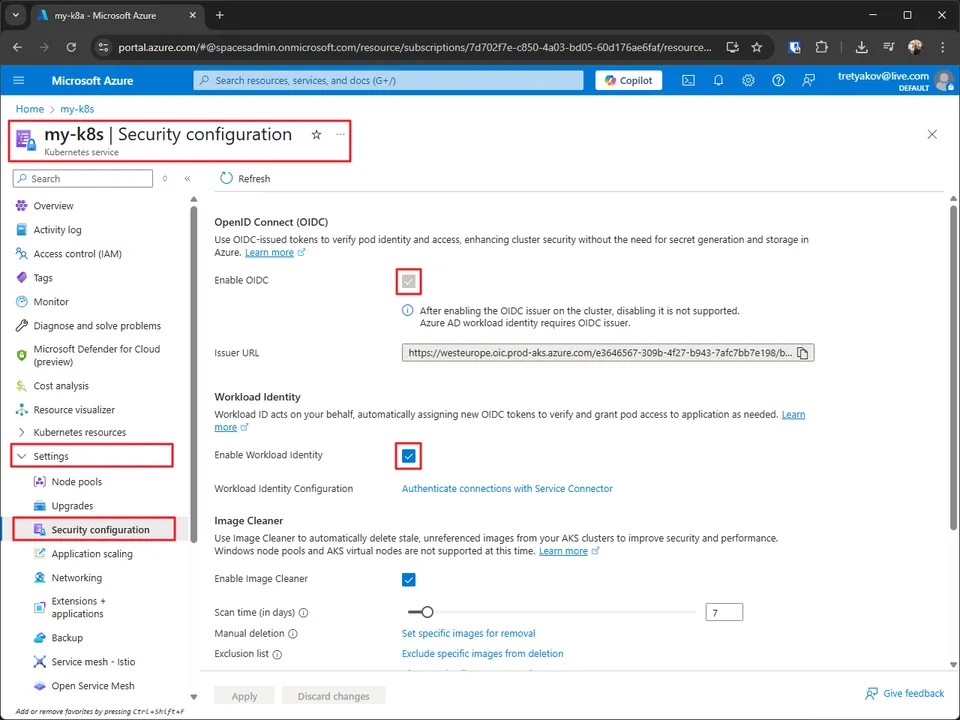Viewport: 960px width, 720px height.
Task: Open Open Service Mesh item
Action: point(92,686)
